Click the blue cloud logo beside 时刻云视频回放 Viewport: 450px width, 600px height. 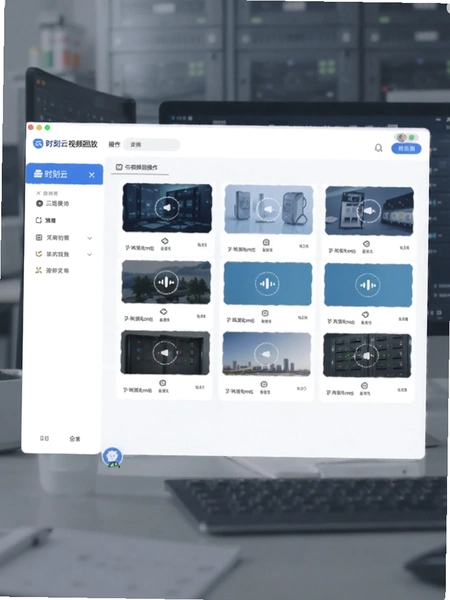click(38, 143)
